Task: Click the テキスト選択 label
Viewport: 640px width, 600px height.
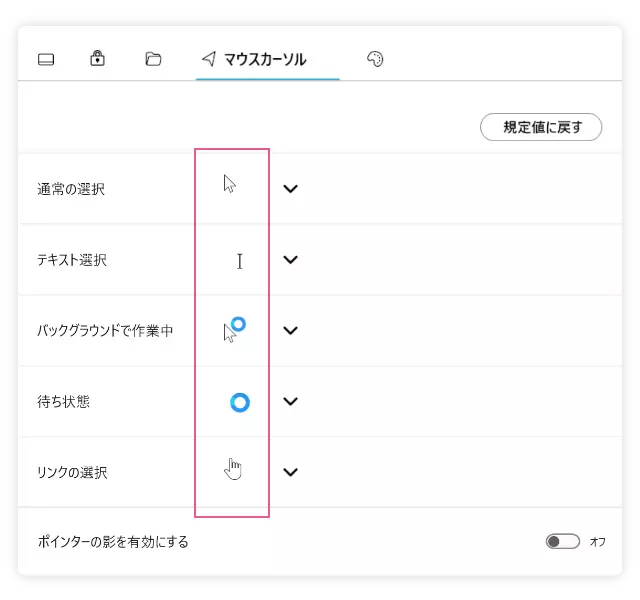Action: coord(72,260)
